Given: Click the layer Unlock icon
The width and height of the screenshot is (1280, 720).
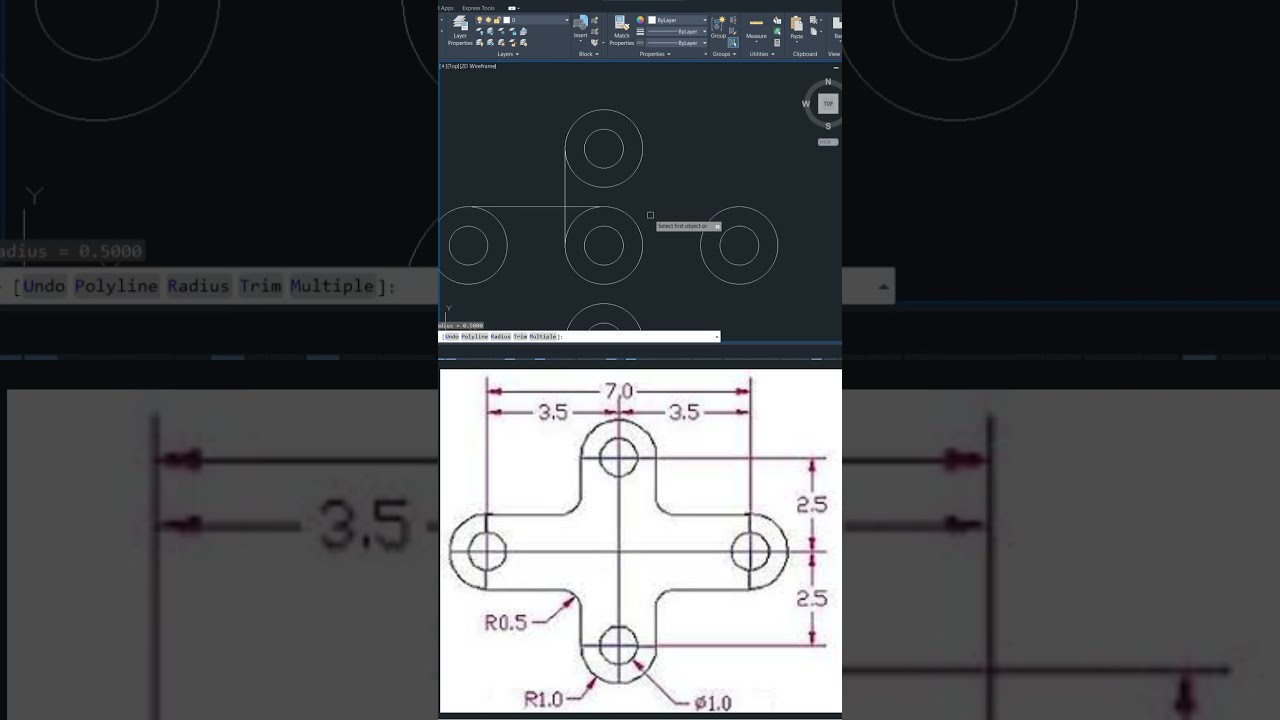Looking at the screenshot, I should point(512,43).
